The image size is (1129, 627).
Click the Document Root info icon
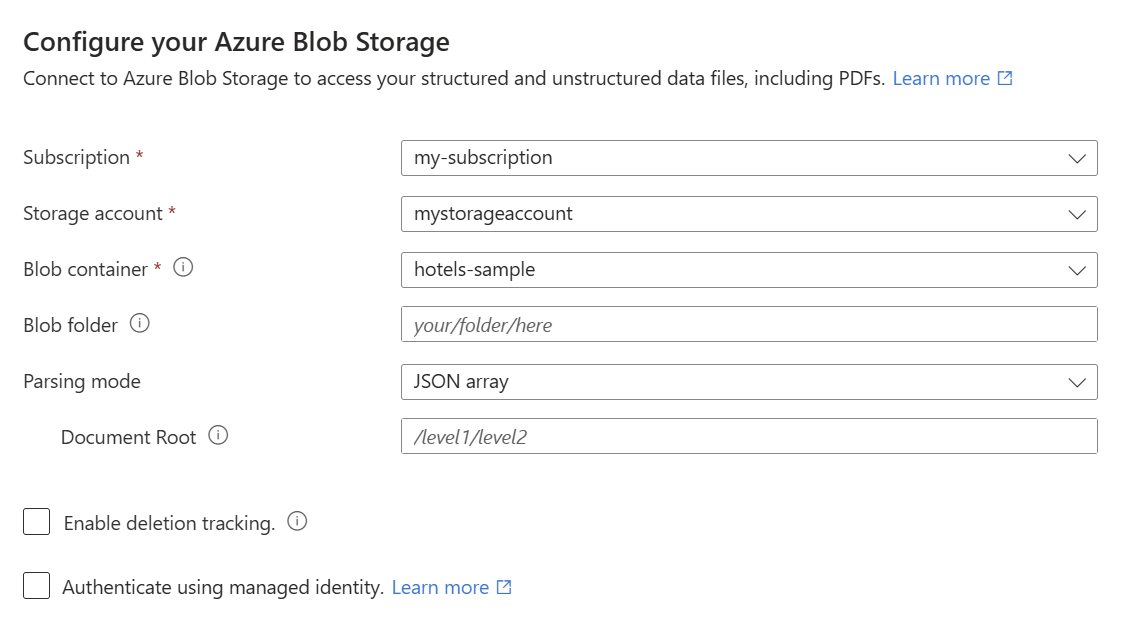(218, 436)
